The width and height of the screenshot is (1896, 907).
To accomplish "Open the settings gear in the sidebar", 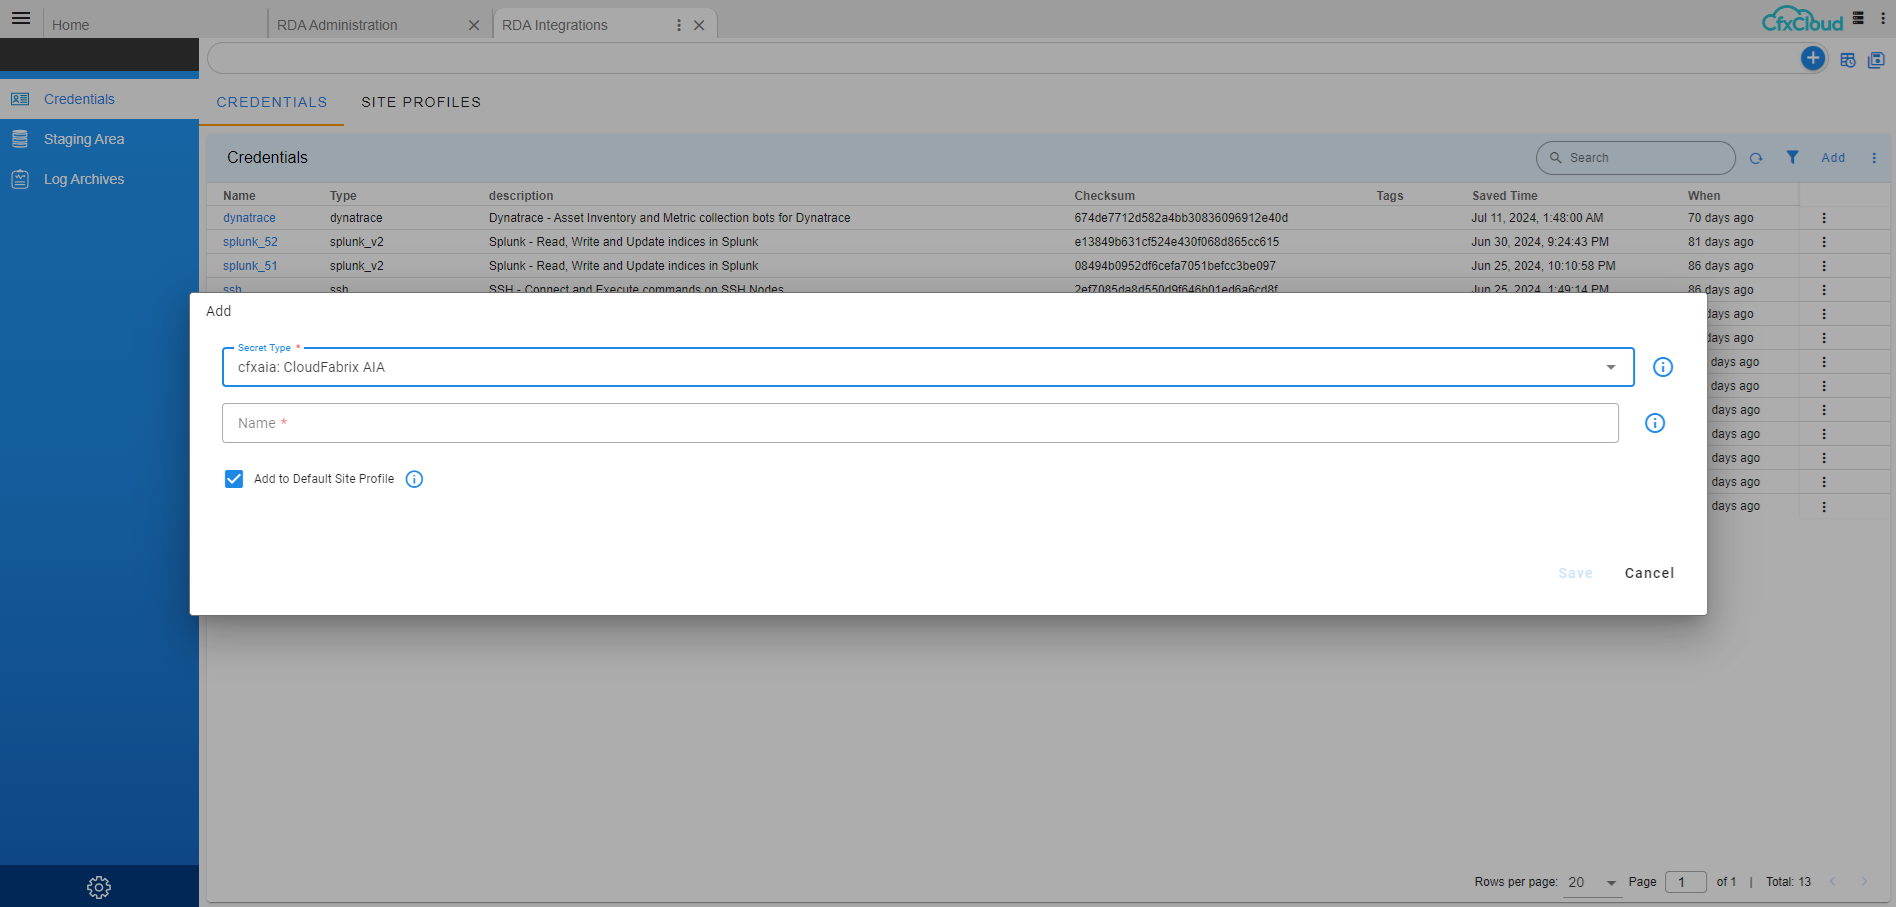I will pyautogui.click(x=99, y=887).
